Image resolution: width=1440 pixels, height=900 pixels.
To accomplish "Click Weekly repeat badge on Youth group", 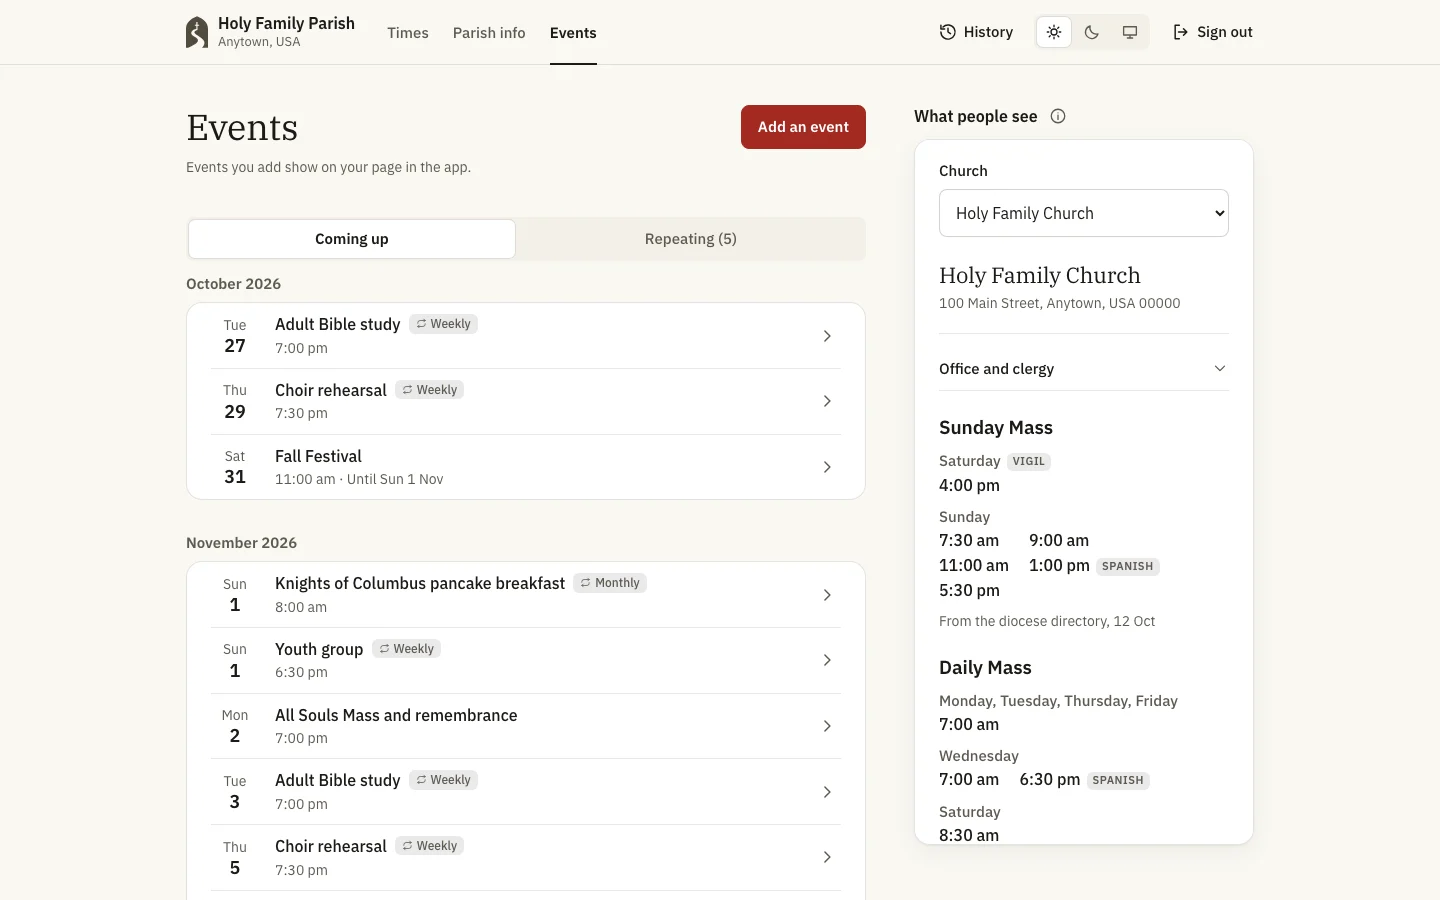I will tap(406, 649).
